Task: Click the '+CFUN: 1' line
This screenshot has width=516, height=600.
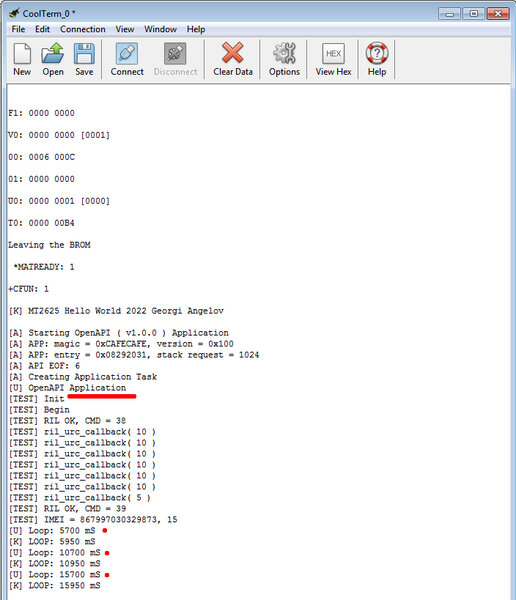Action: [29, 289]
